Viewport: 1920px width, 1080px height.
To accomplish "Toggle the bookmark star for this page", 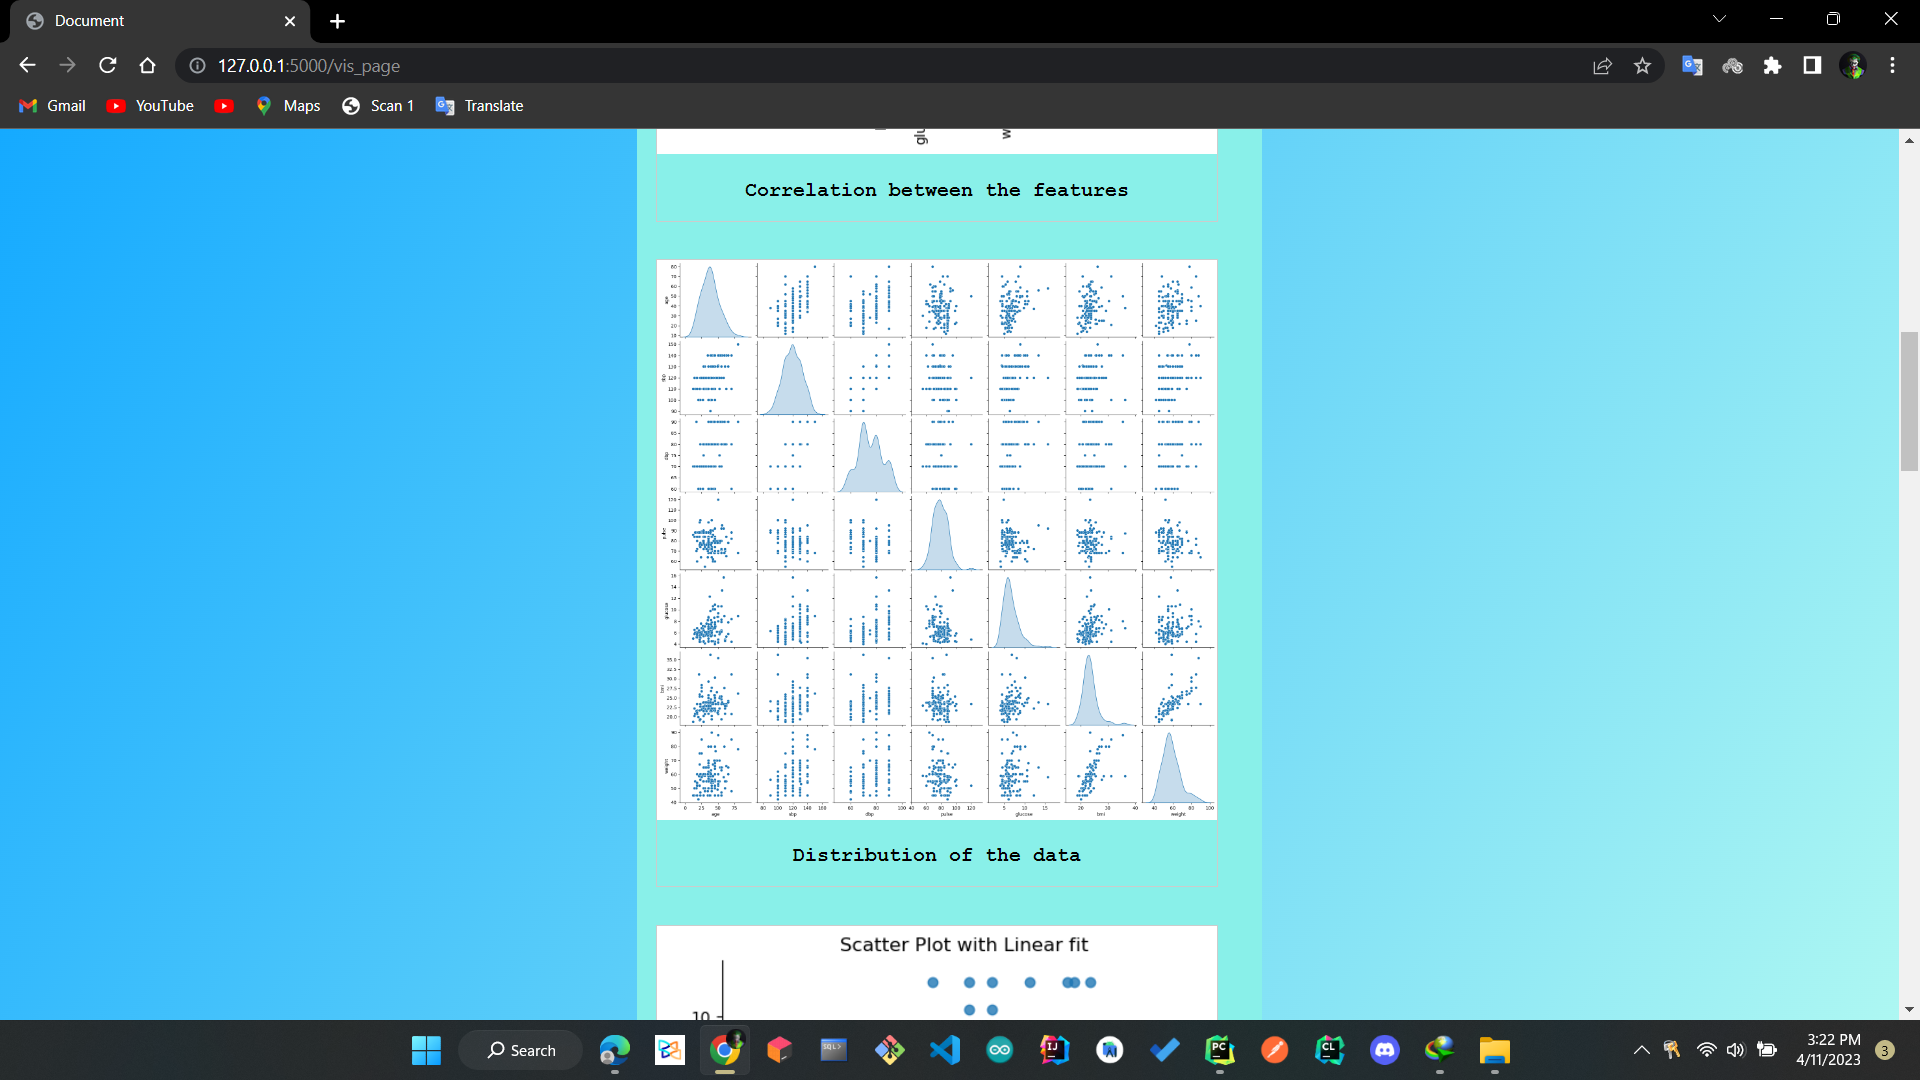I will pos(1642,65).
